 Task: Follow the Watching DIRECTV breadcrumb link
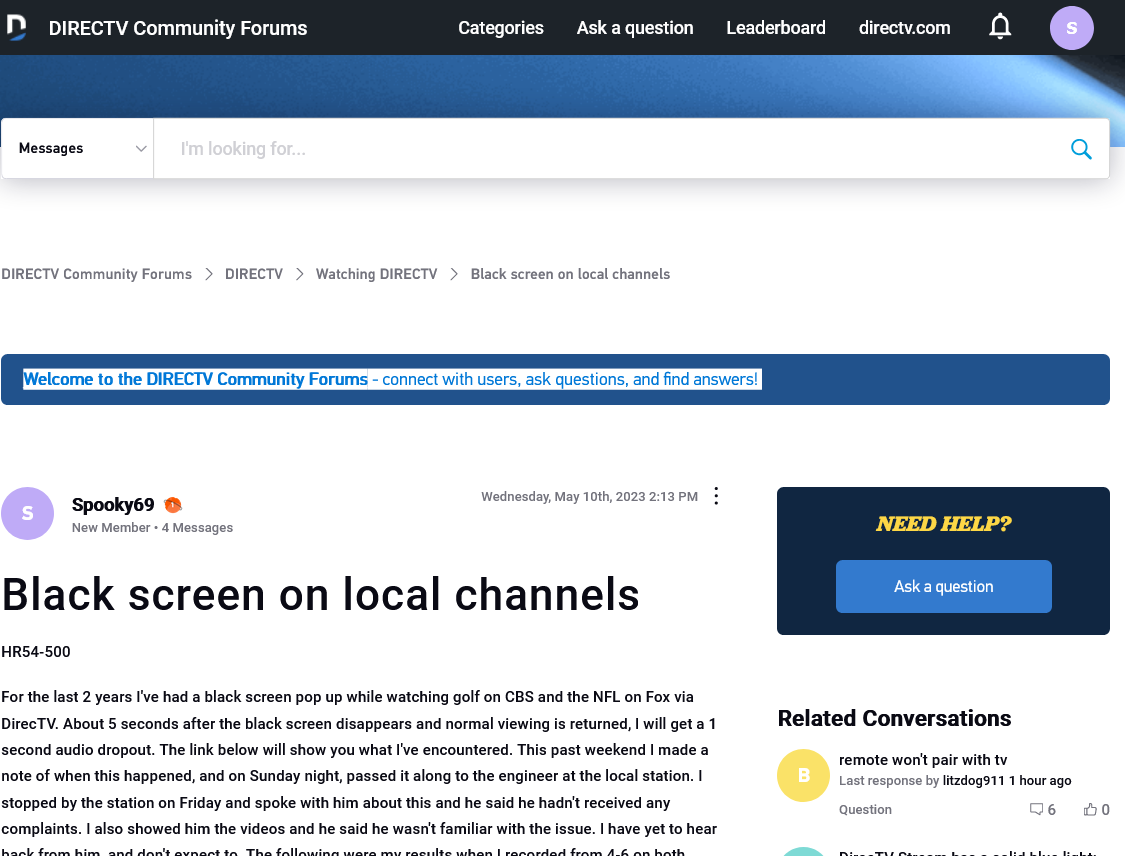pyautogui.click(x=376, y=273)
